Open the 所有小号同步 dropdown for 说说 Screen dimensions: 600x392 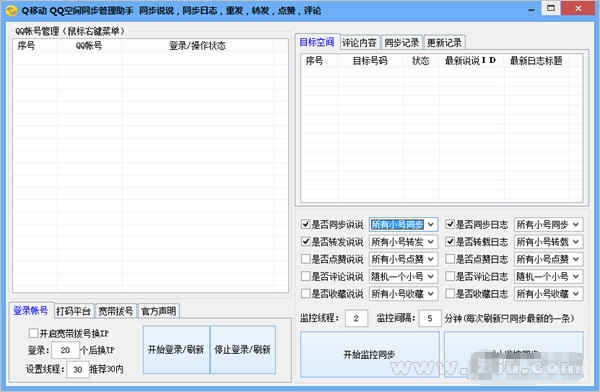point(403,224)
